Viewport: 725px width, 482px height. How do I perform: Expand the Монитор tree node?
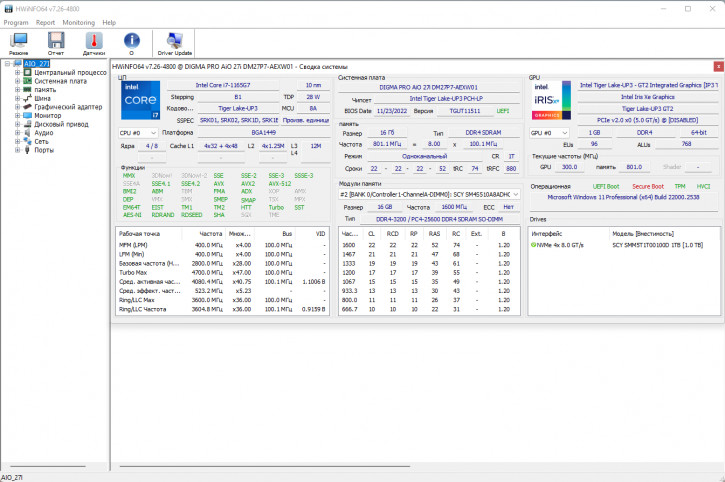tap(18, 115)
